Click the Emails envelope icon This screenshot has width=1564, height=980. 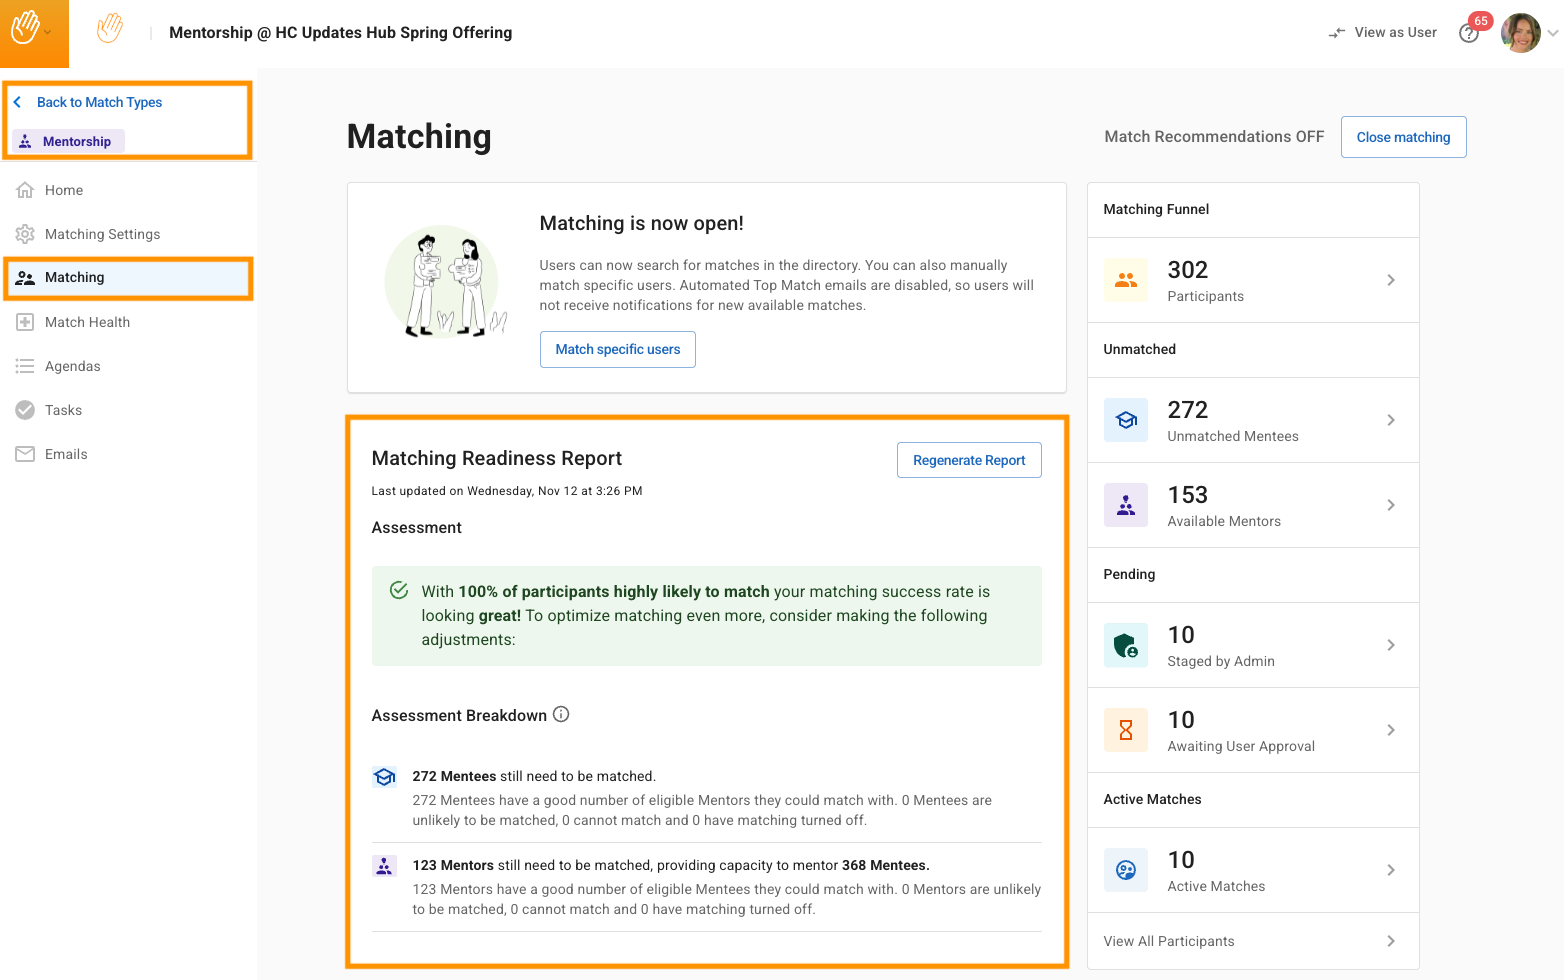click(25, 454)
